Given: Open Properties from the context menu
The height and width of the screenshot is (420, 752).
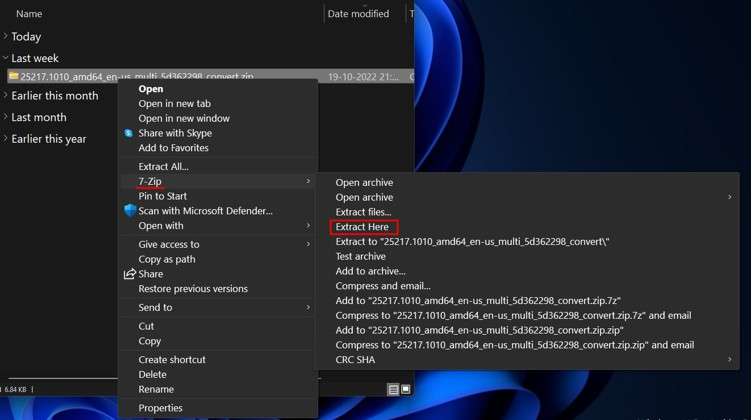Looking at the screenshot, I should coord(160,408).
